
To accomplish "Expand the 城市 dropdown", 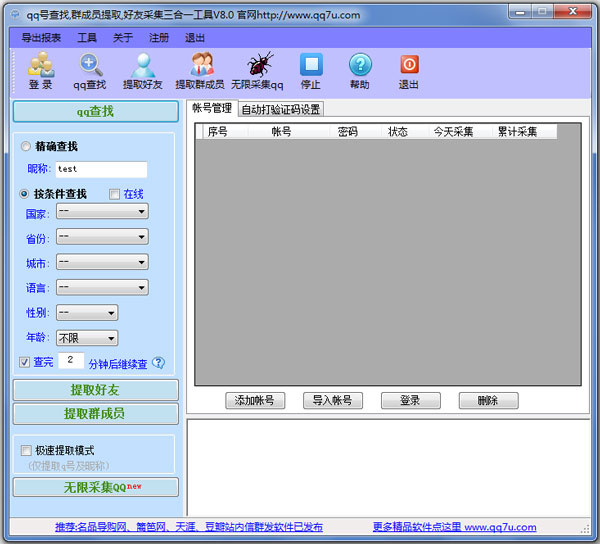I will (x=102, y=262).
